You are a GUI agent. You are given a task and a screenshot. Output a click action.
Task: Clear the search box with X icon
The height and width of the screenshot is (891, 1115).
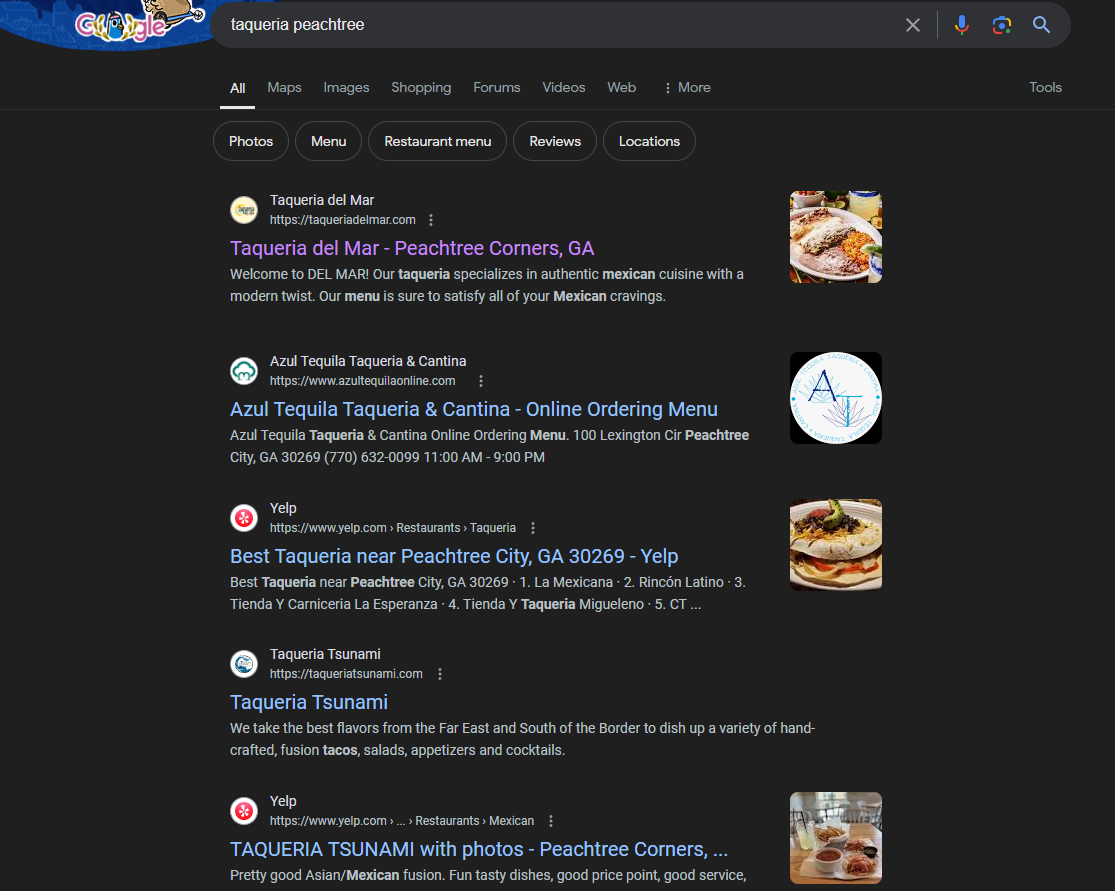coord(912,25)
